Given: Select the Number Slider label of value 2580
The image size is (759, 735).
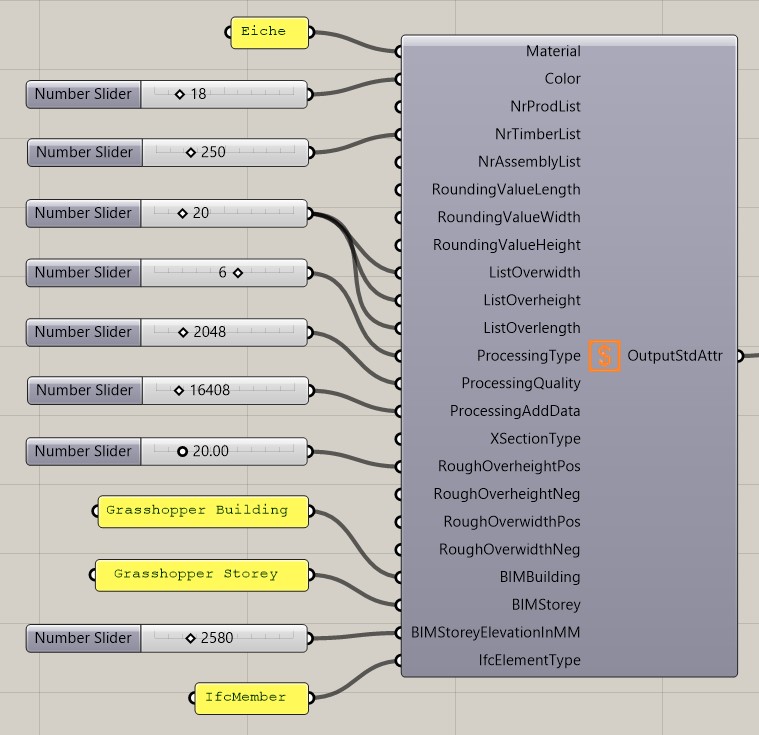Looking at the screenshot, I should pyautogui.click(x=83, y=638).
